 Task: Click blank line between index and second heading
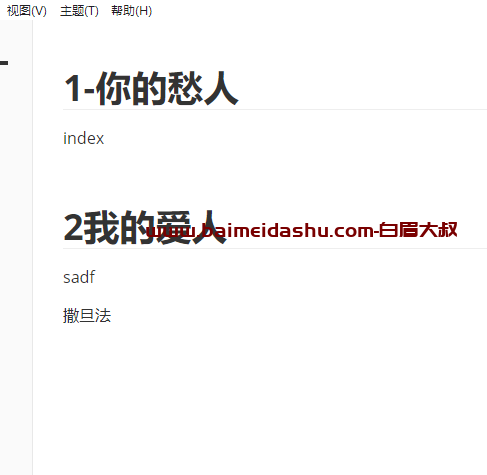tap(260, 173)
